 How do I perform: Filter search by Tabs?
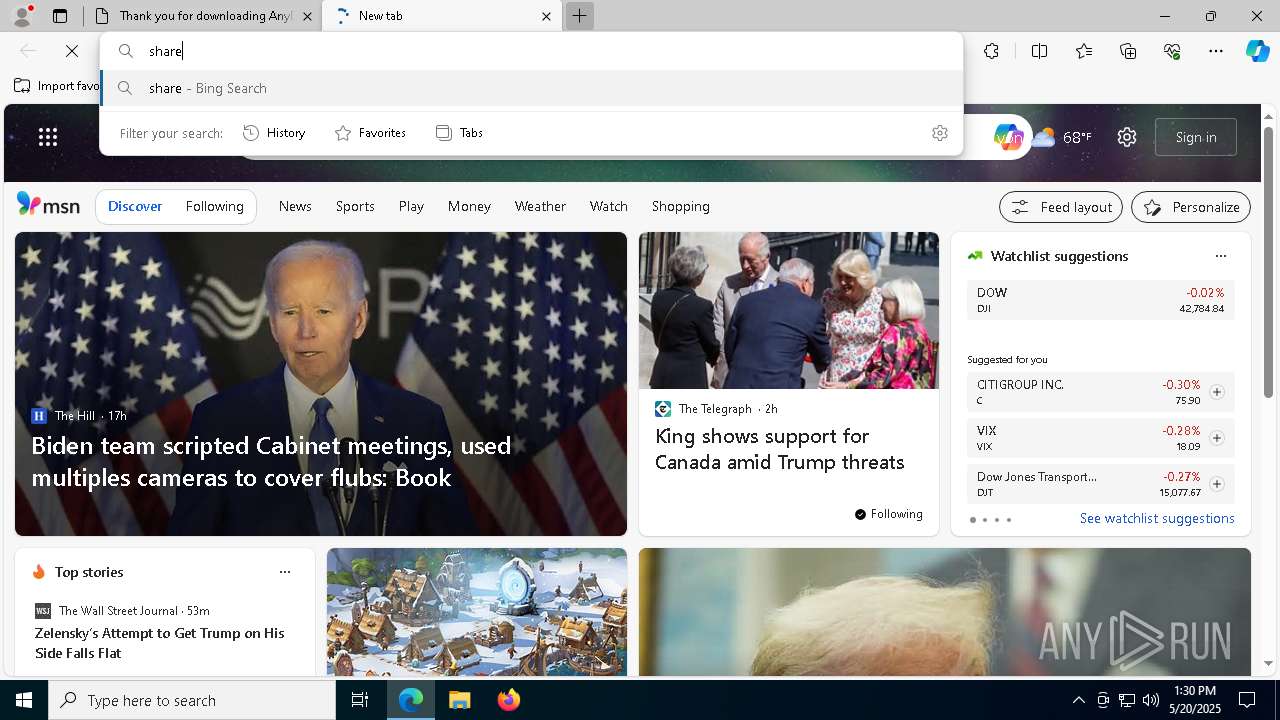pyautogui.click(x=460, y=133)
